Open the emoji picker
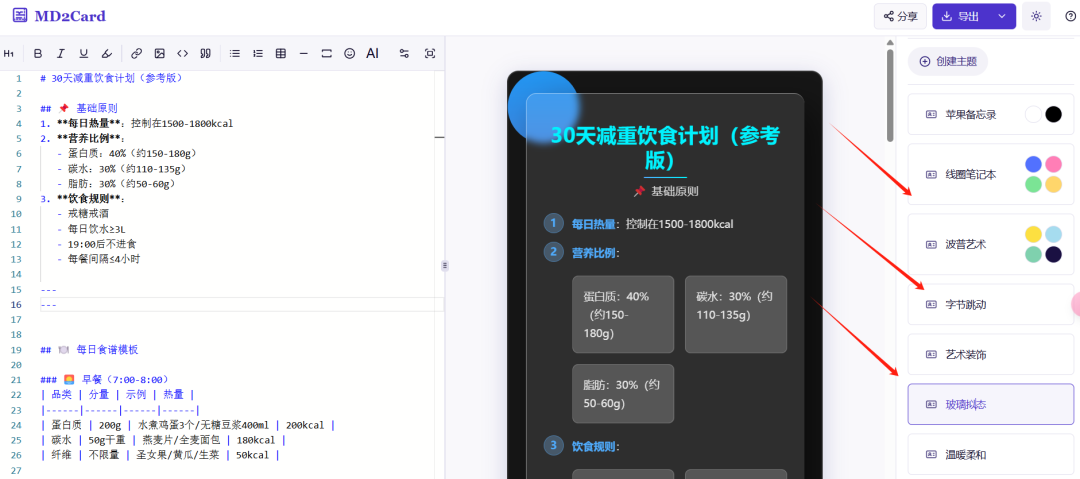This screenshot has width=1080, height=479. (349, 53)
